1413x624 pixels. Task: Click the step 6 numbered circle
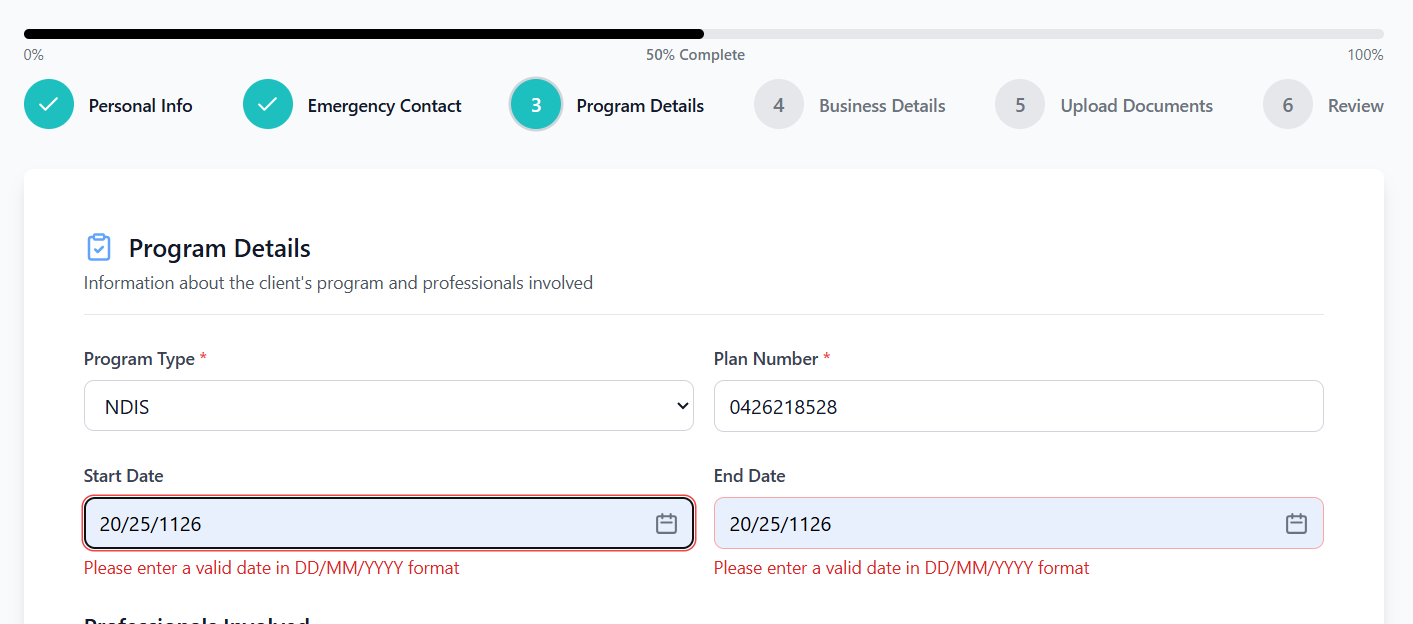click(1288, 105)
